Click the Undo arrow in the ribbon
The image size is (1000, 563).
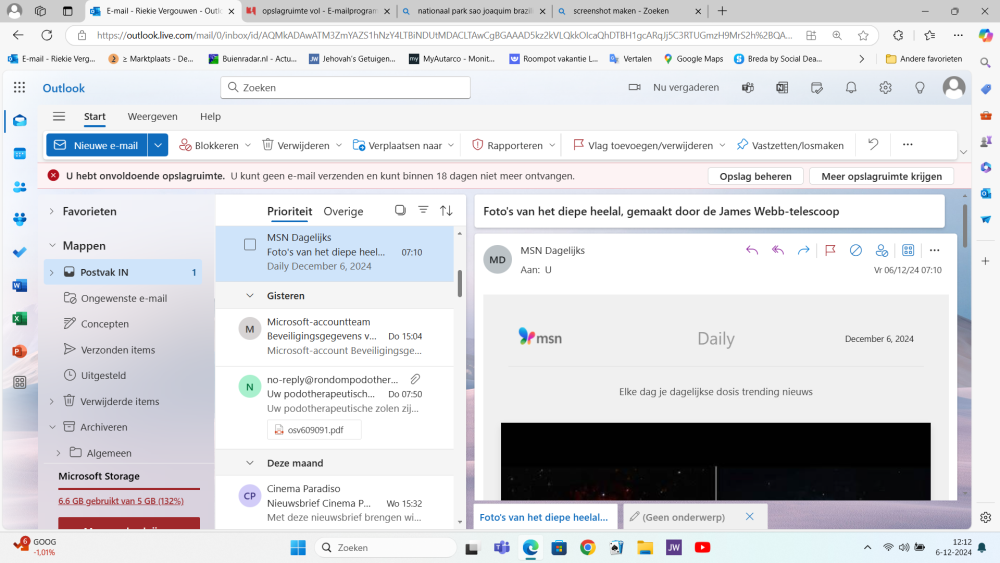(x=873, y=145)
